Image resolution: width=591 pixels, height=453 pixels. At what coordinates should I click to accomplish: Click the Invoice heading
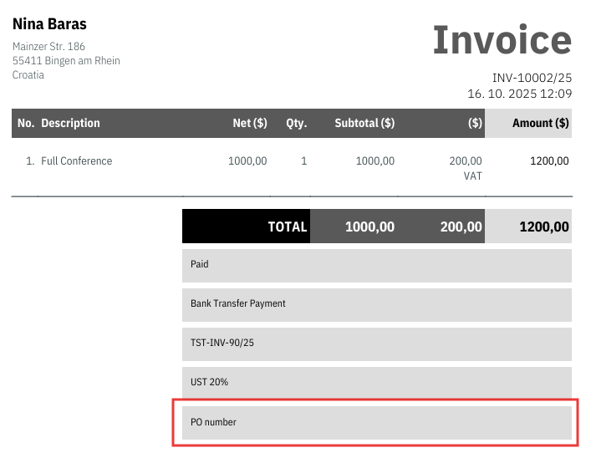tap(502, 40)
